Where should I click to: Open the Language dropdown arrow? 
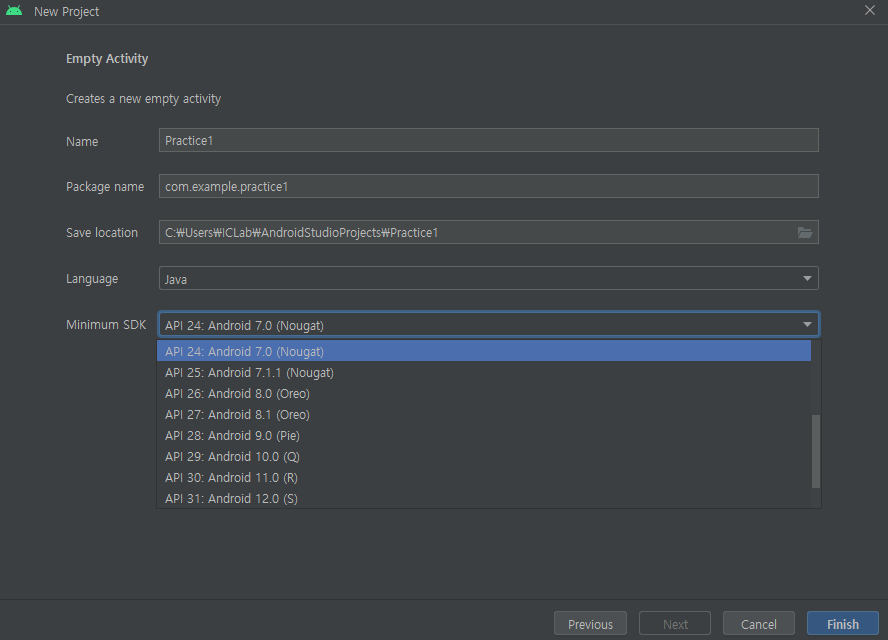807,278
